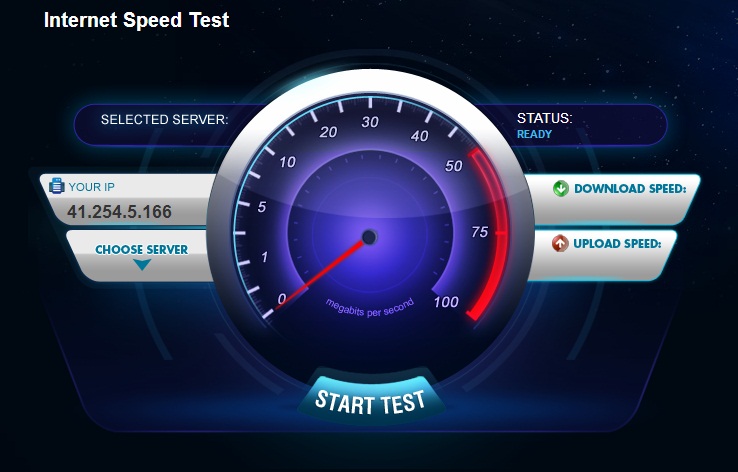Screen dimensions: 738x472
Task: Click the 0 mark on gauge
Action: tap(281, 298)
